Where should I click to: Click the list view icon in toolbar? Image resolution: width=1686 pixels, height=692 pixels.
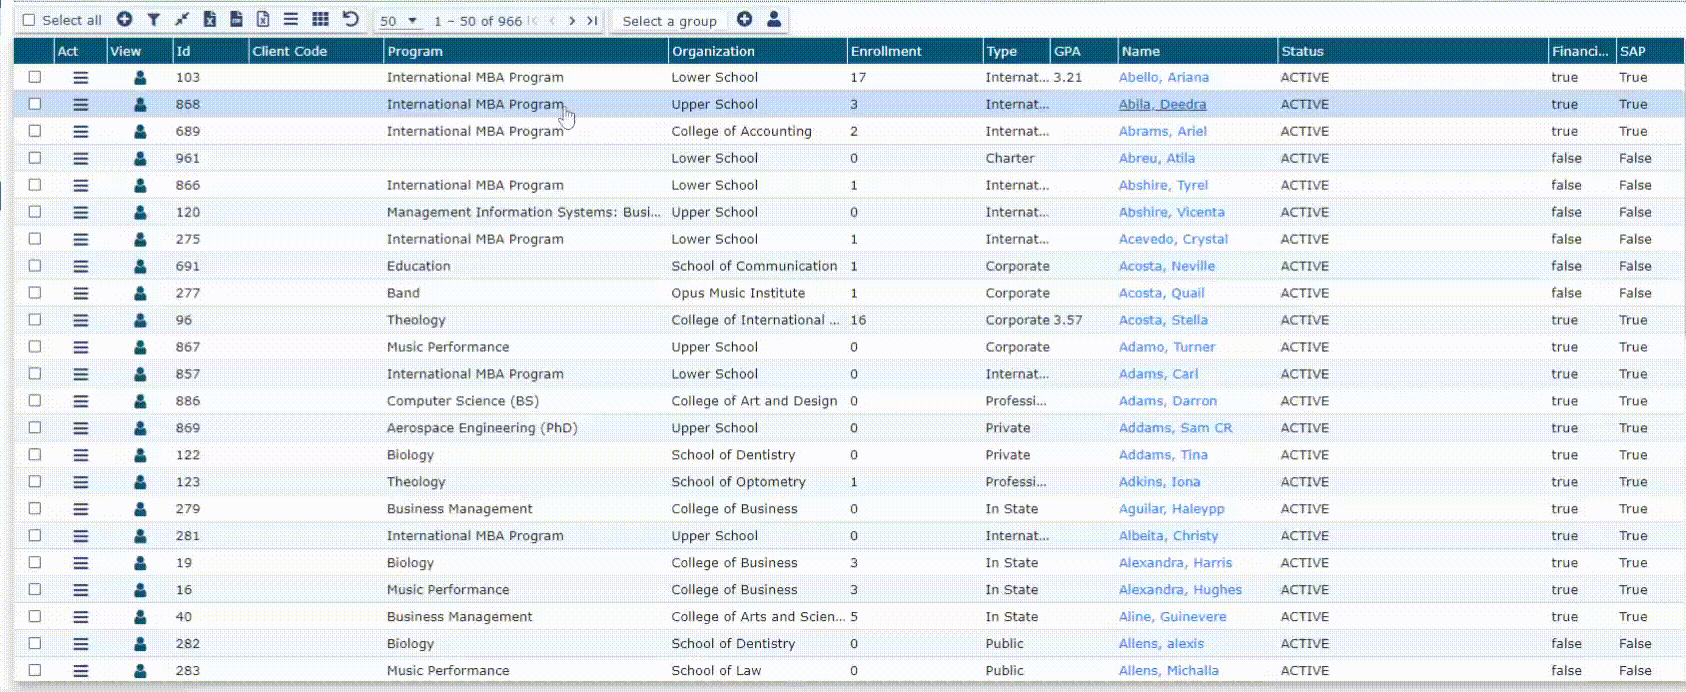(290, 19)
